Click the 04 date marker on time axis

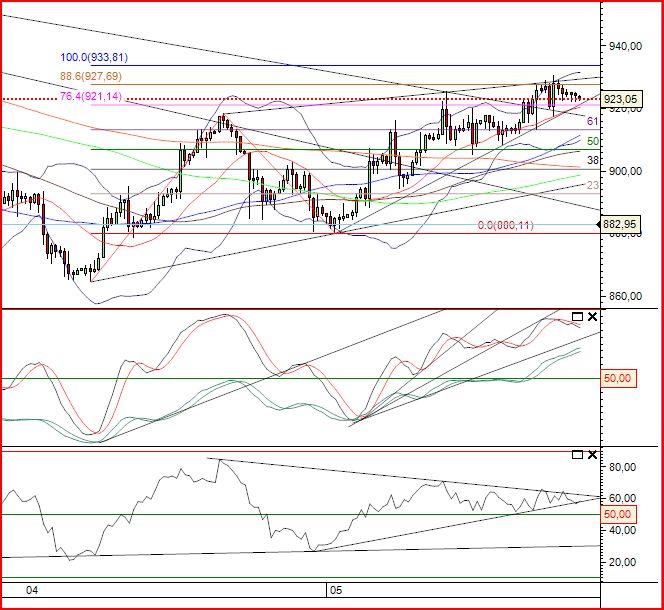32,591
